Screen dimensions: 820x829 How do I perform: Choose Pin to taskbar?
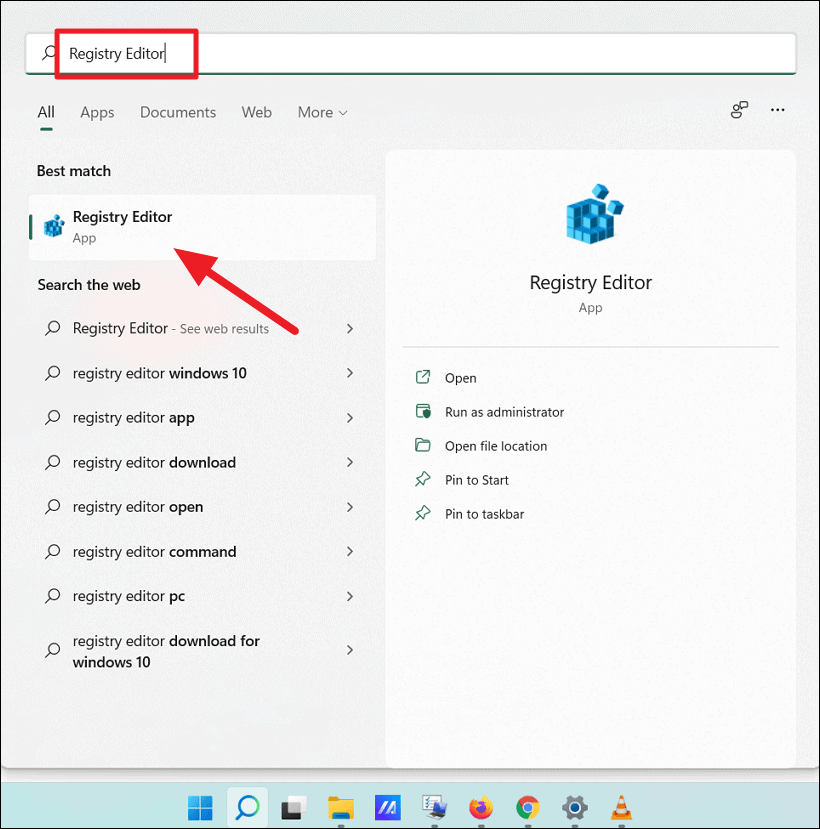[484, 514]
